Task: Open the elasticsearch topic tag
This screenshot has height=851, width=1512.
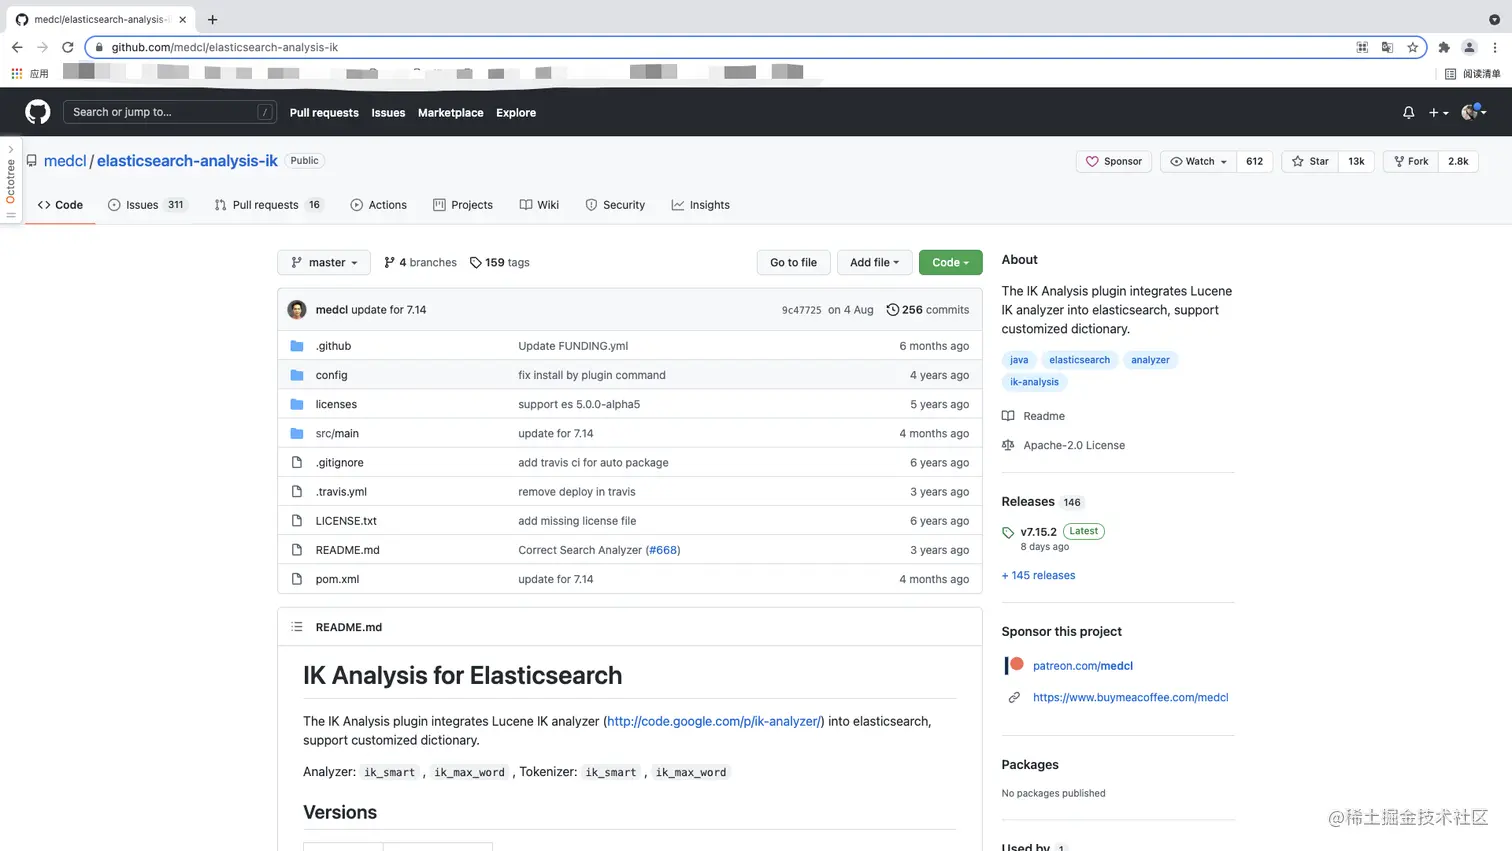Action: coord(1079,360)
